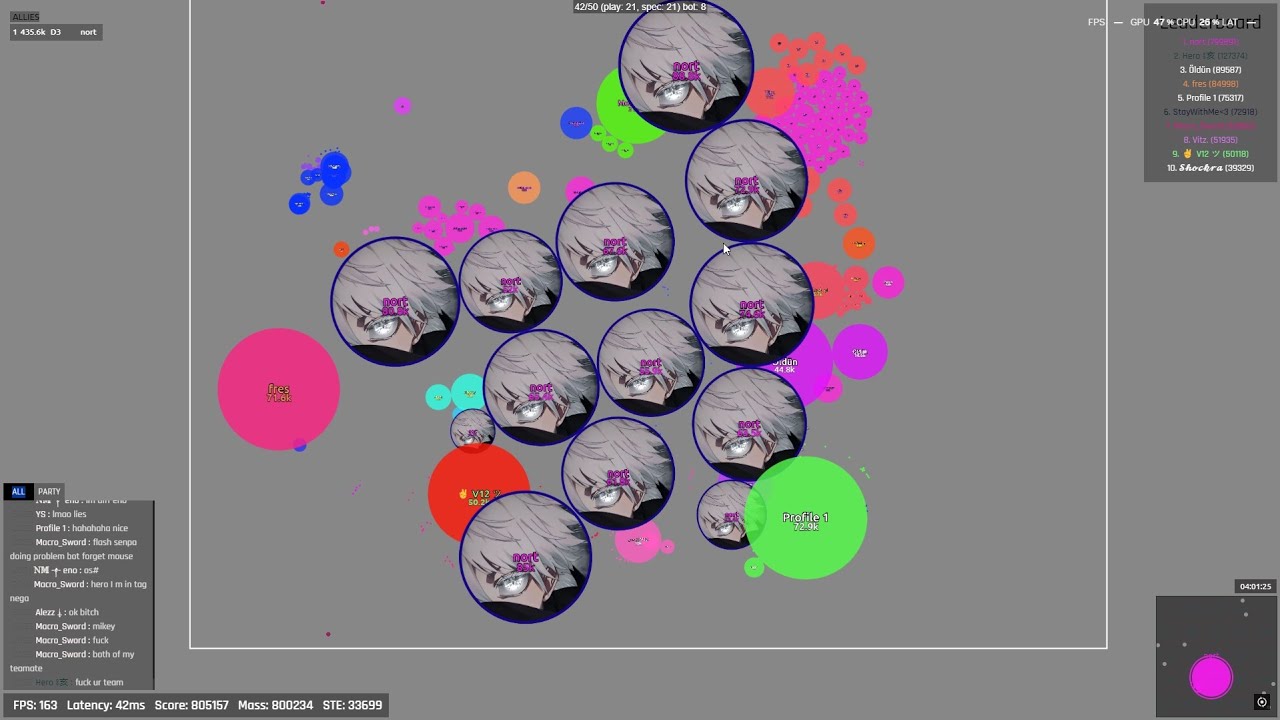Viewport: 1280px width, 720px height.
Task: Click the minimap panel
Action: 1216,657
